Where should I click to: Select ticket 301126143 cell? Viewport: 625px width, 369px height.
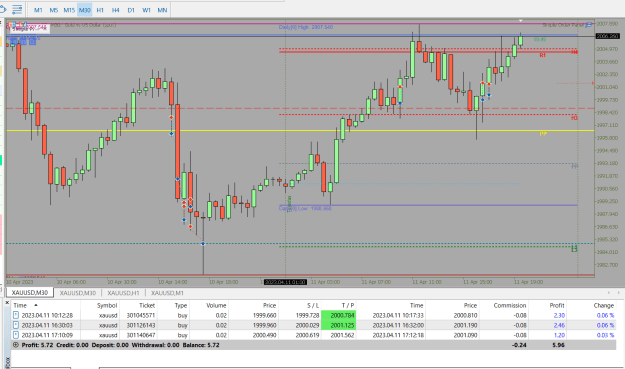pos(141,325)
